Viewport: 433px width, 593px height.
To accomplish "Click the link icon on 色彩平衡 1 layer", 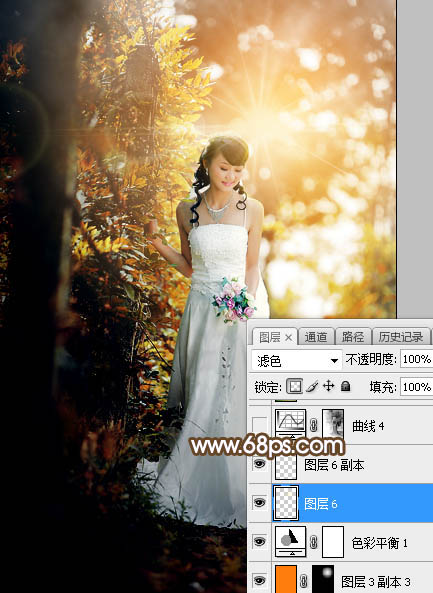I will click(x=314, y=543).
